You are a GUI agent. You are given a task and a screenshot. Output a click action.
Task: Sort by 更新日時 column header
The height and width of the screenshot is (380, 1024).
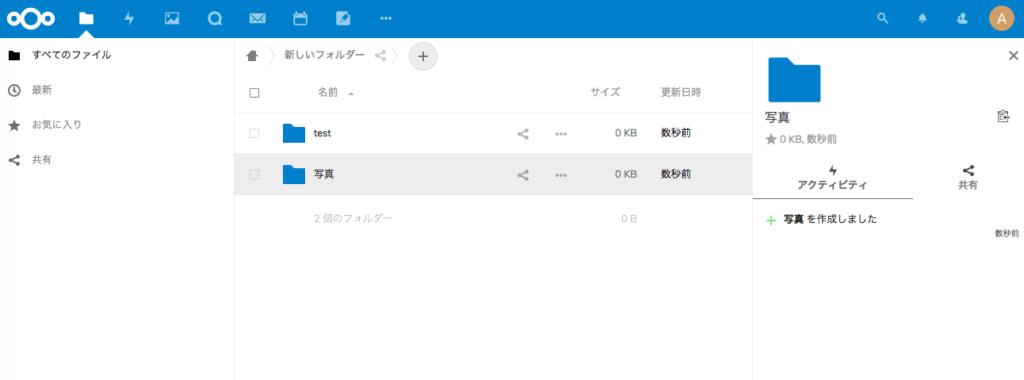(681, 93)
